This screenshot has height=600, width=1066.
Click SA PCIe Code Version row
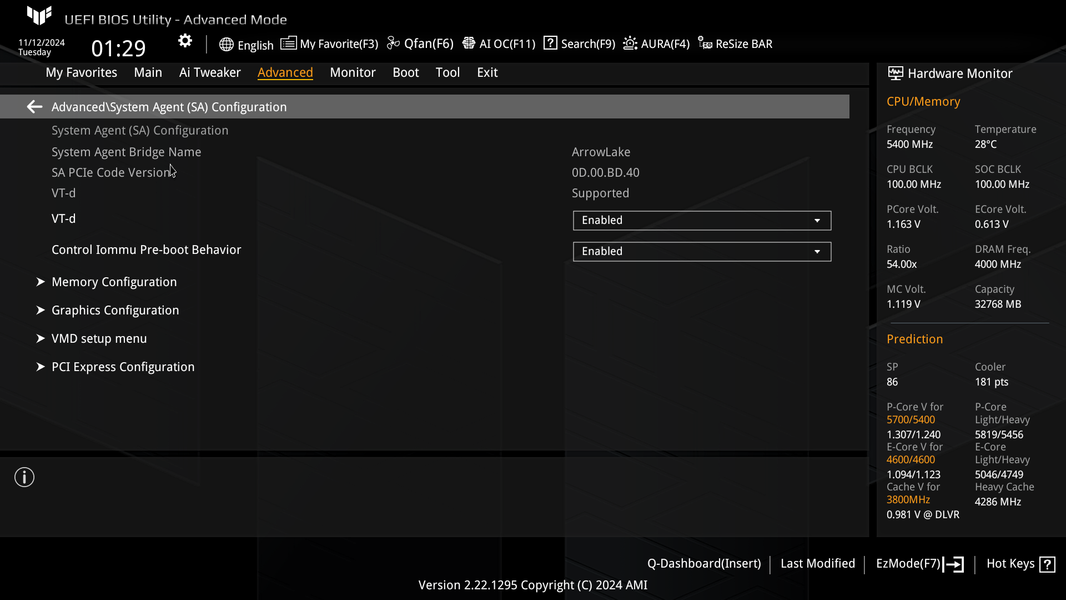[111, 173]
